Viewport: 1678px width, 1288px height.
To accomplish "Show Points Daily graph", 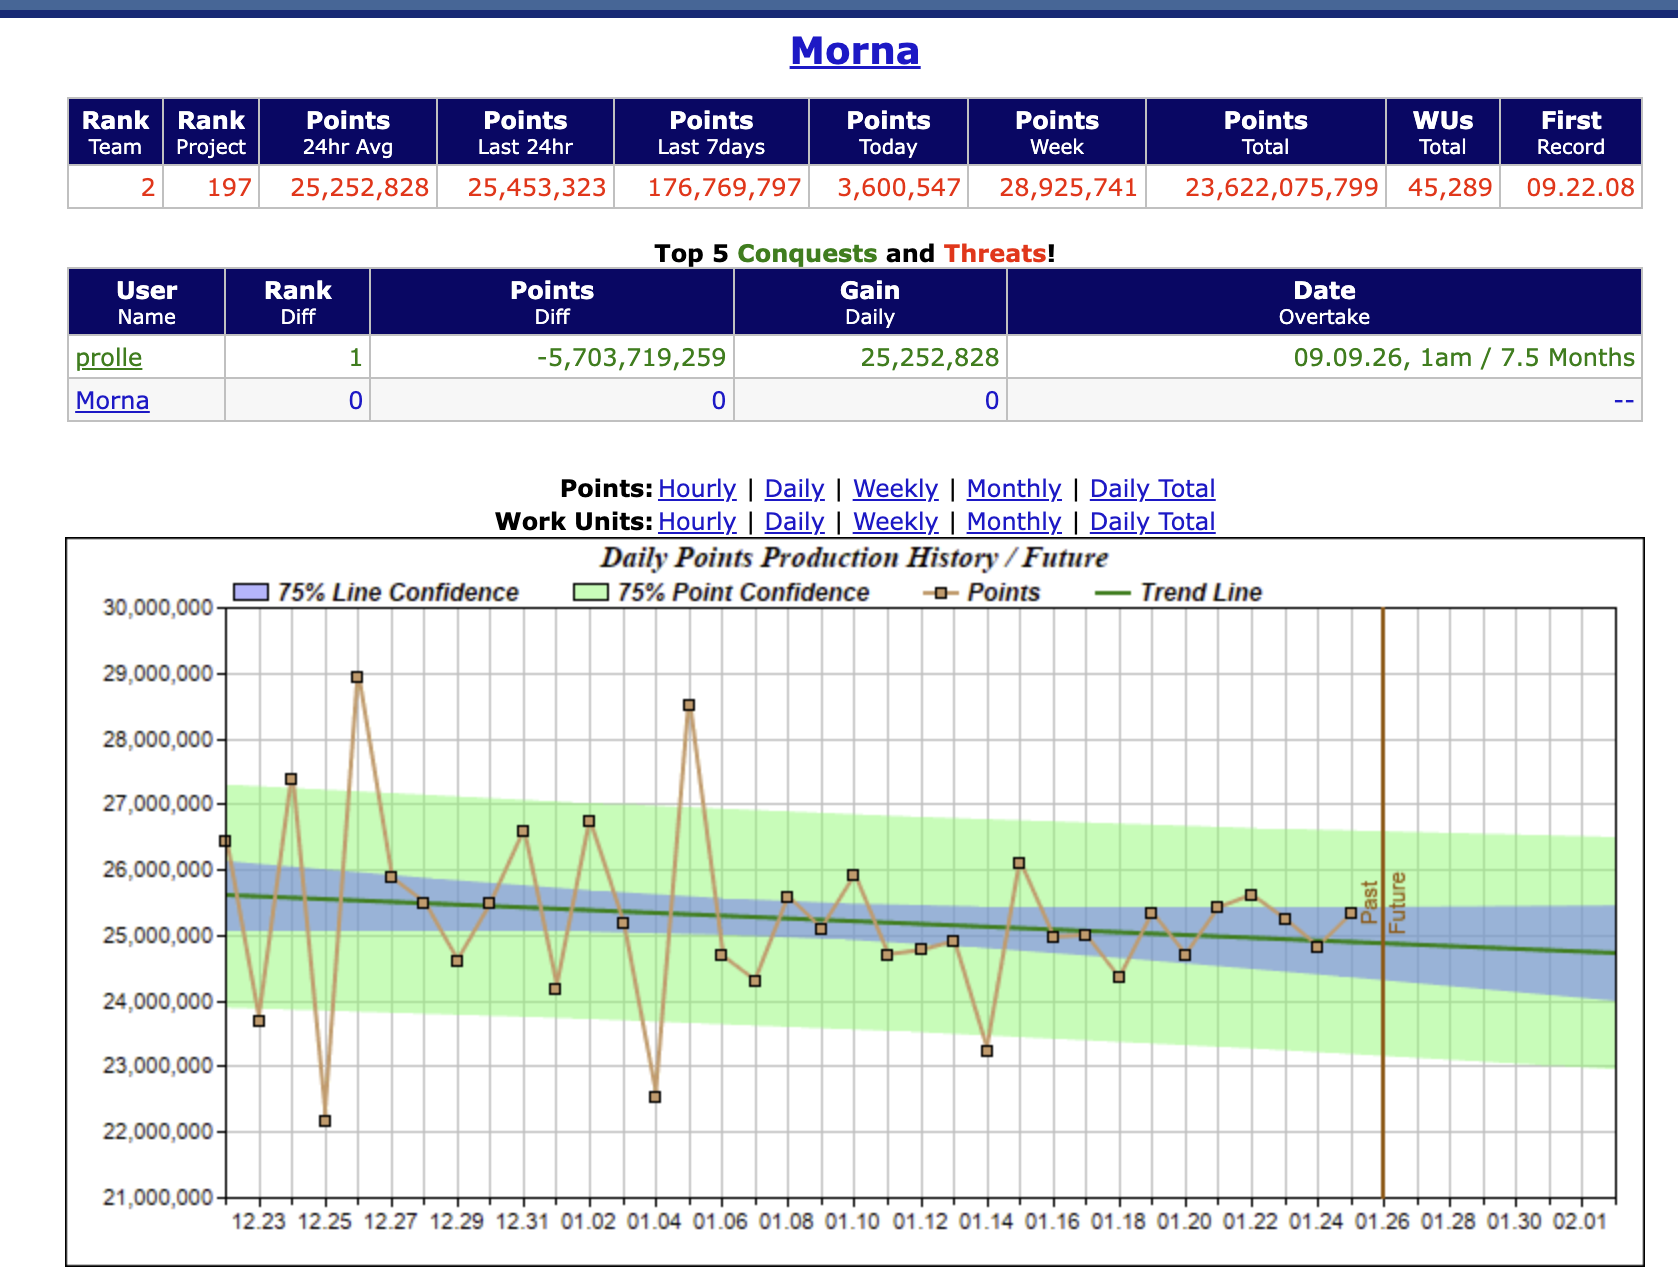I will [x=794, y=489].
